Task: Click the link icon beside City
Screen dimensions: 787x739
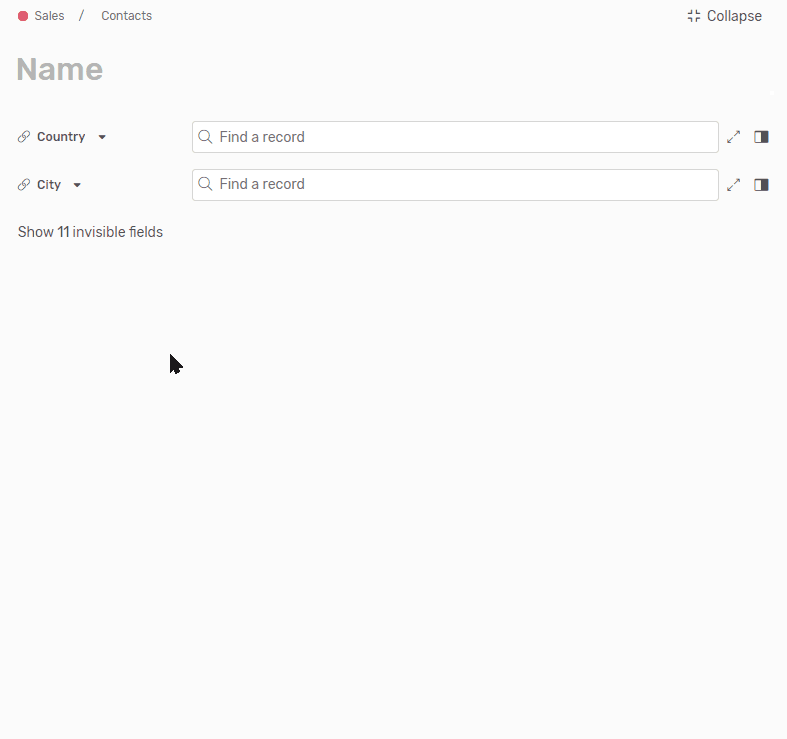Action: 24,185
